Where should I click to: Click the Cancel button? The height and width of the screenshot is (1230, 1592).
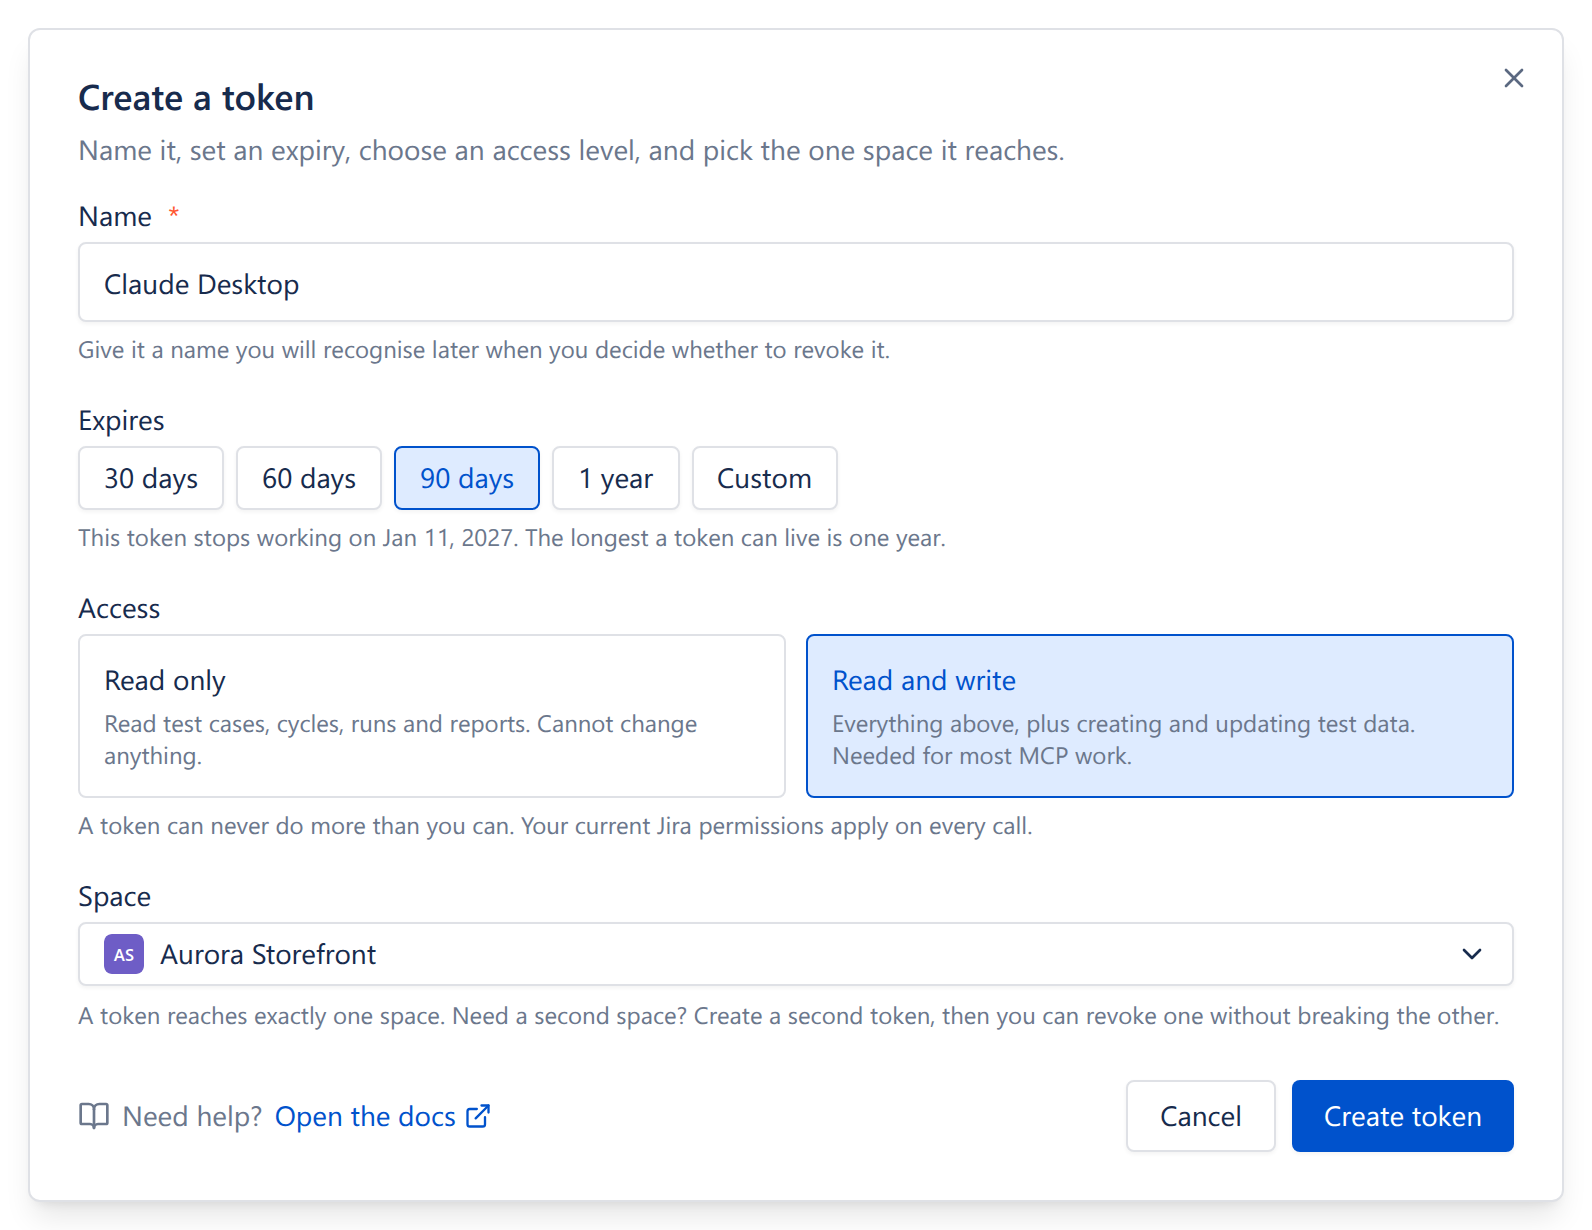[x=1200, y=1116]
